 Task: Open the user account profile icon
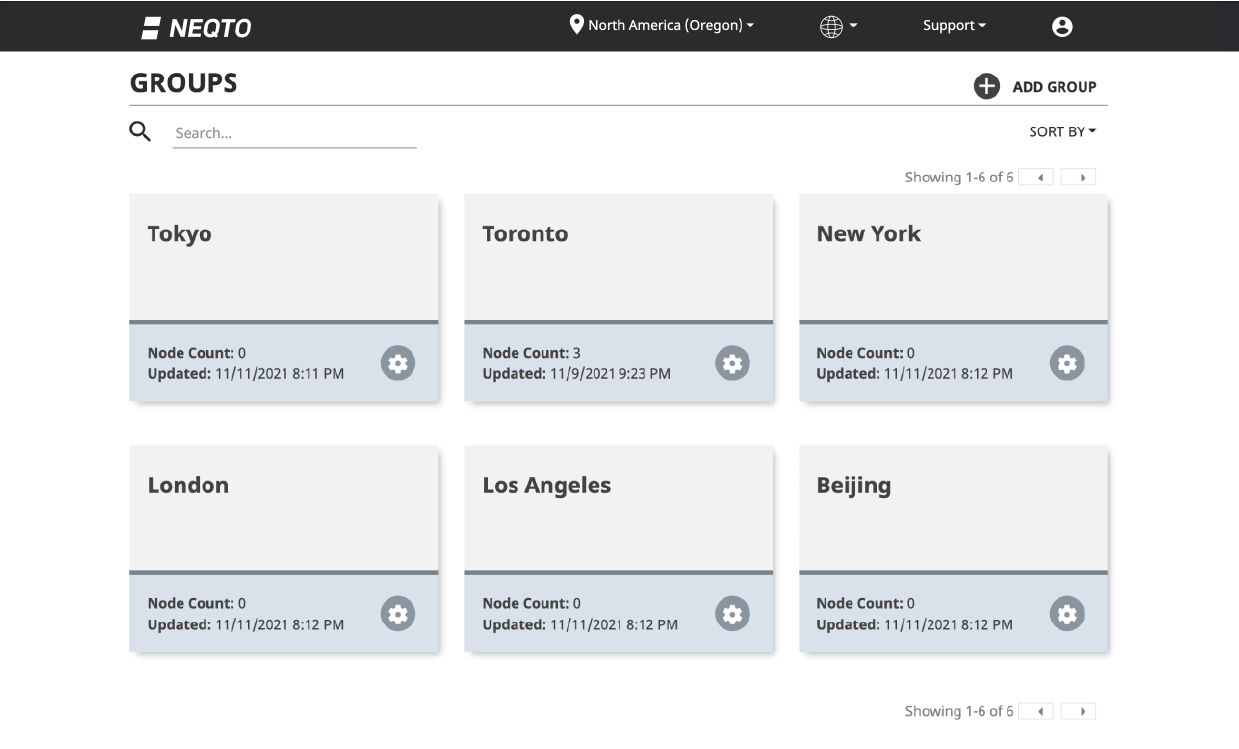click(x=1062, y=25)
